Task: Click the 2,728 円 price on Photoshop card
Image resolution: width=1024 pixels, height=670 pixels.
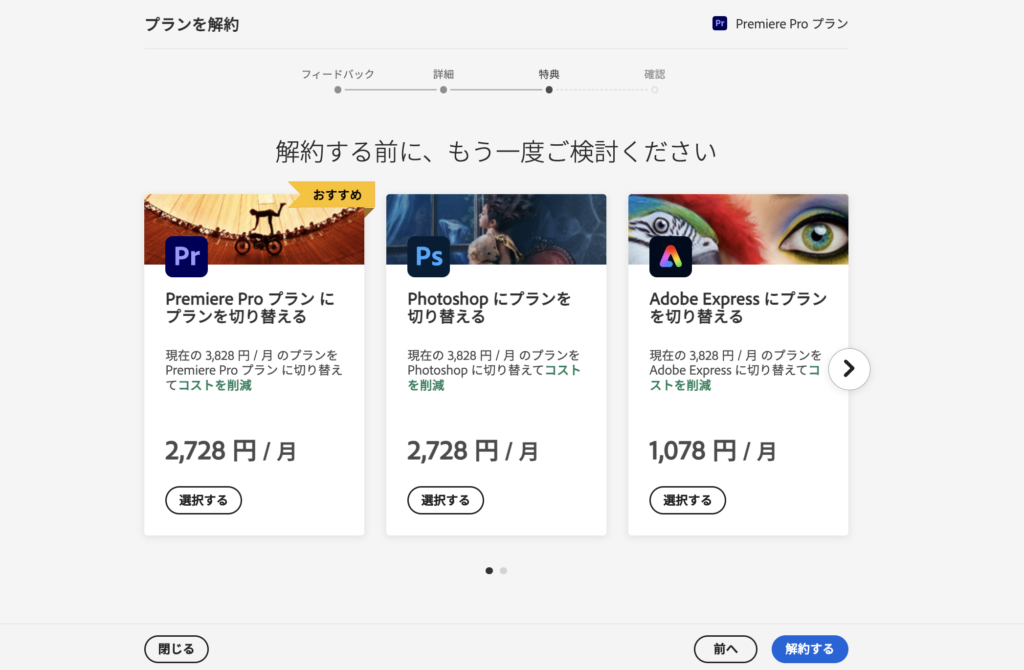Action: pos(473,451)
